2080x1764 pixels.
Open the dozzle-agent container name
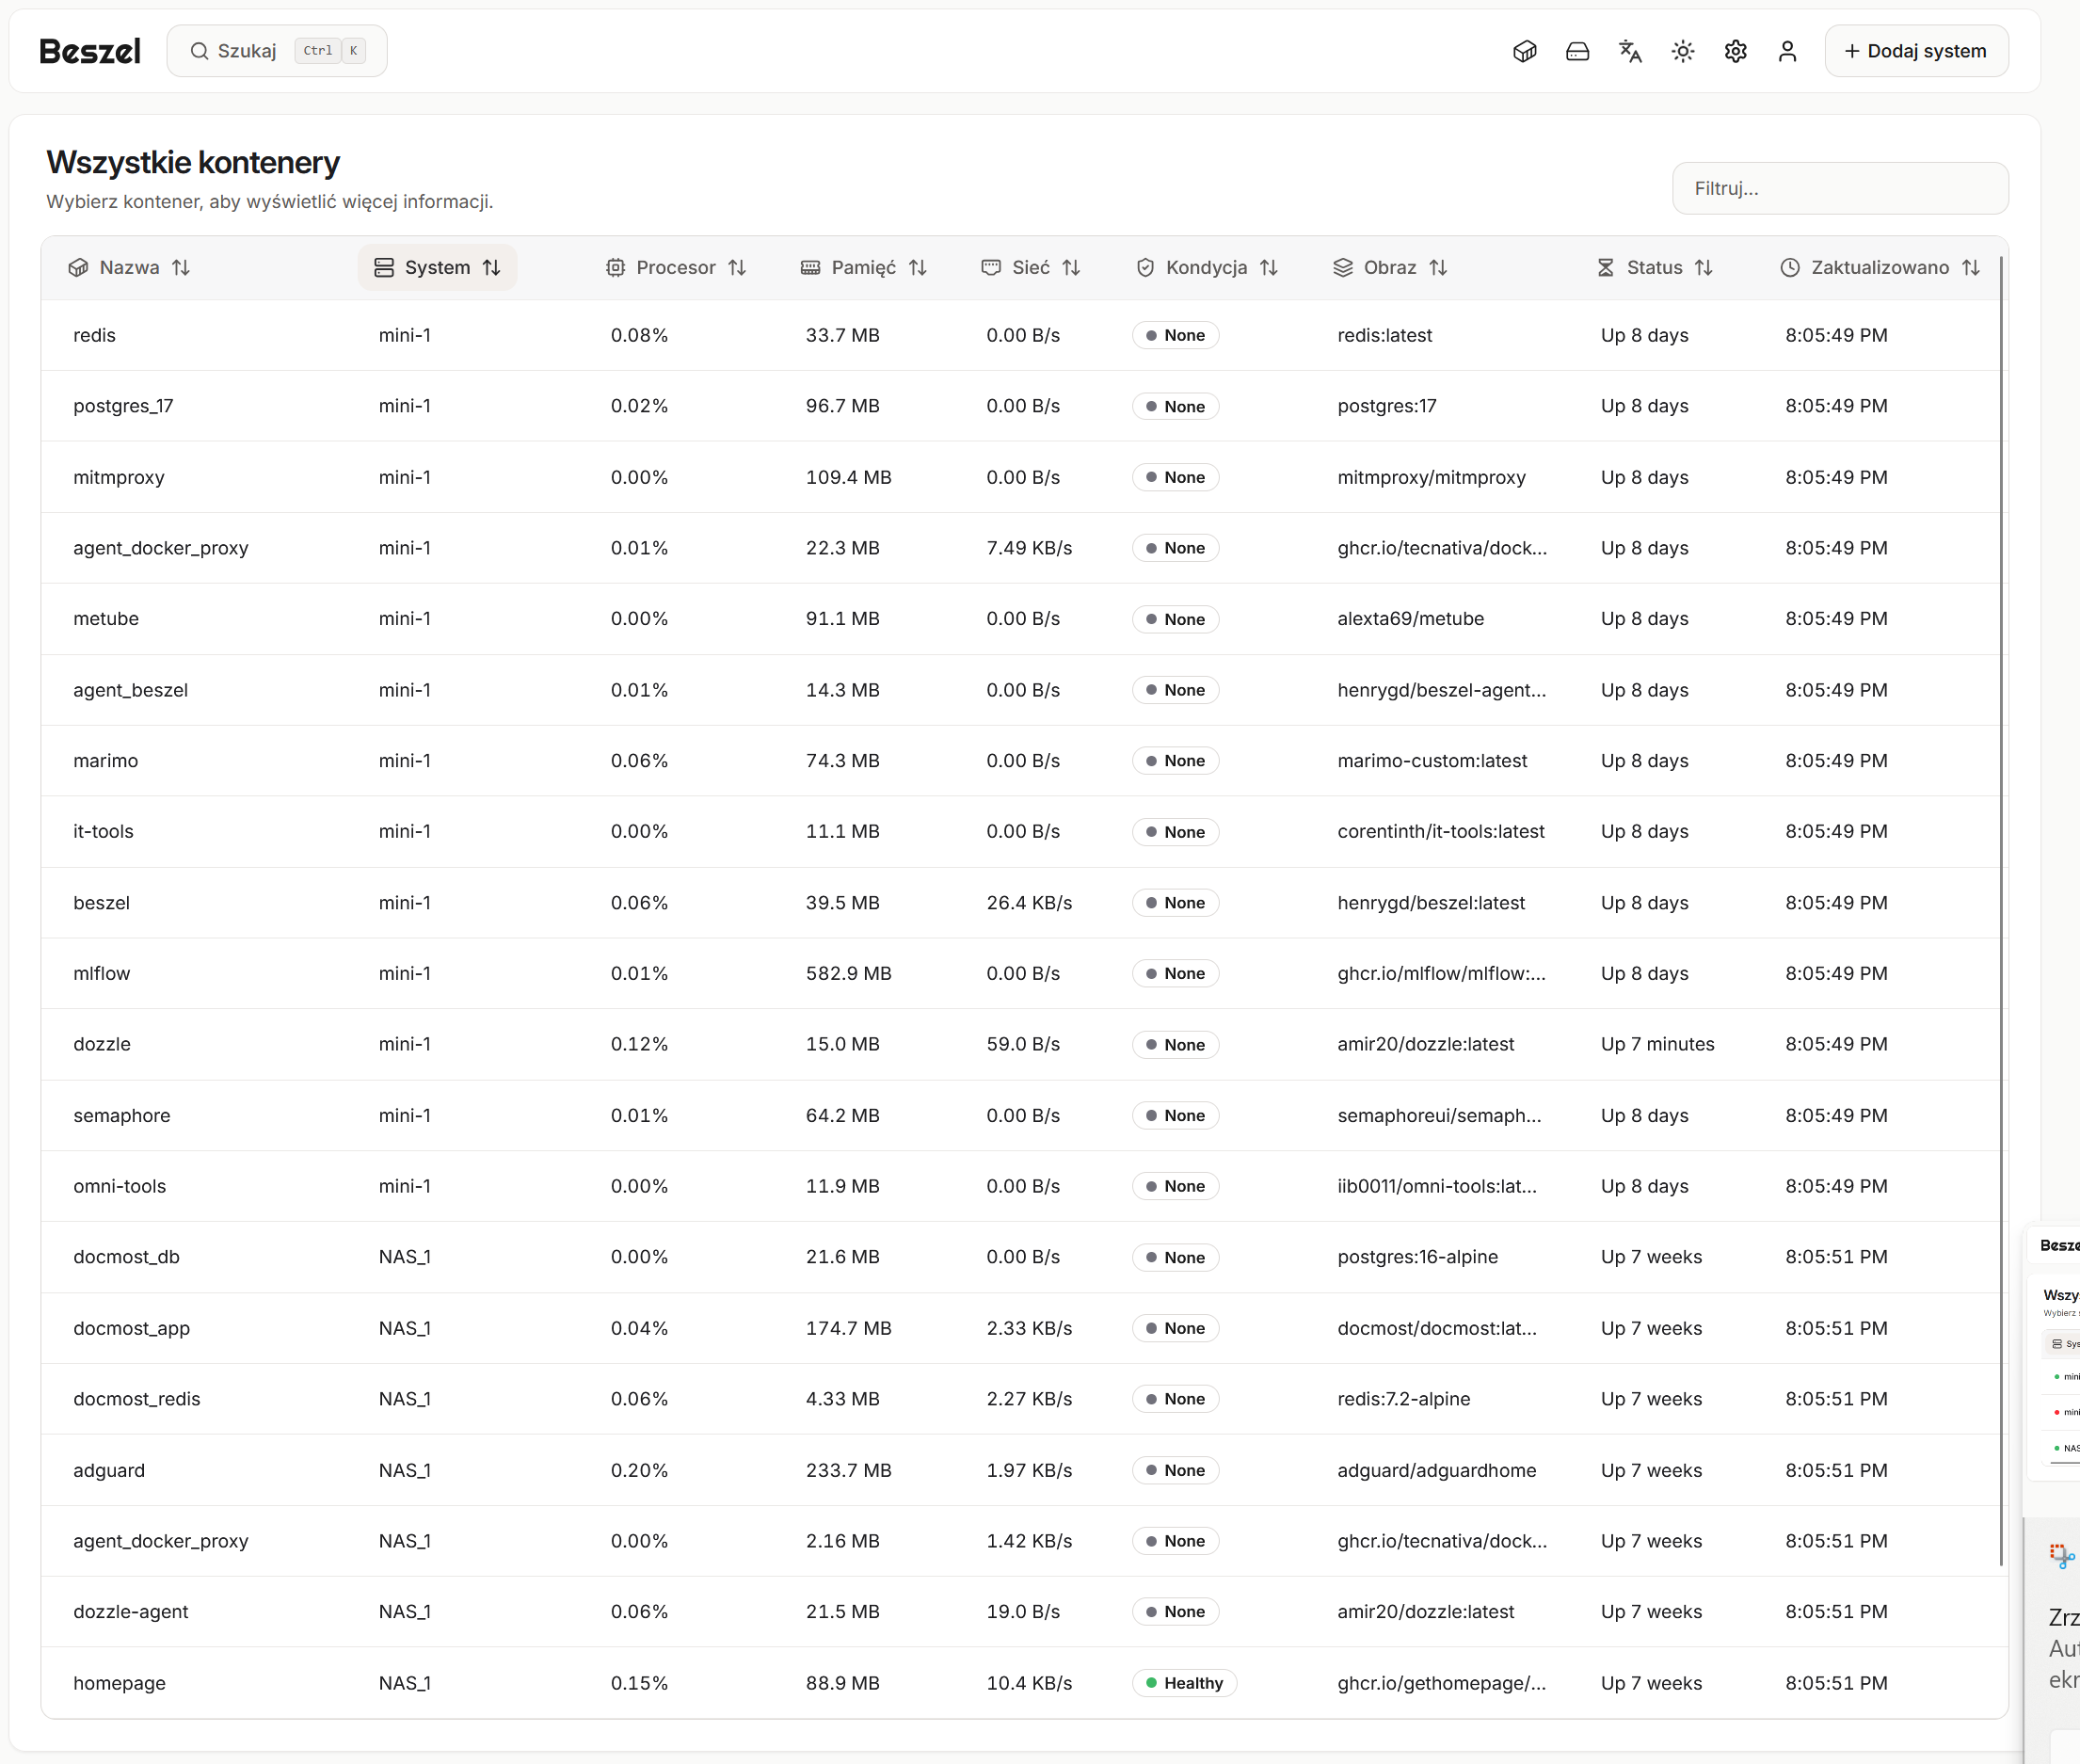click(131, 1612)
